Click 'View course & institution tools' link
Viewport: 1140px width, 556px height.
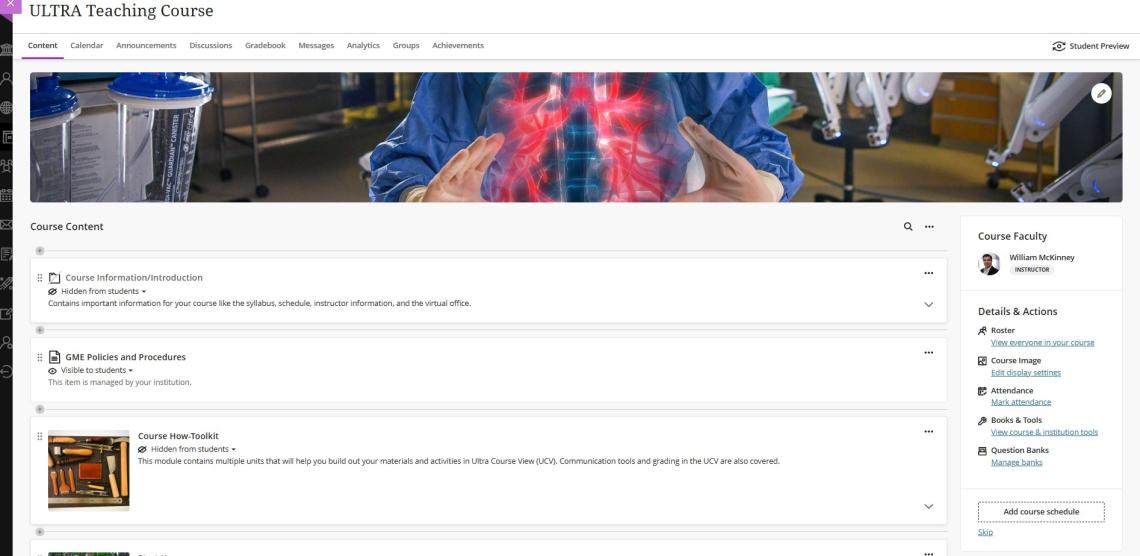1044,432
